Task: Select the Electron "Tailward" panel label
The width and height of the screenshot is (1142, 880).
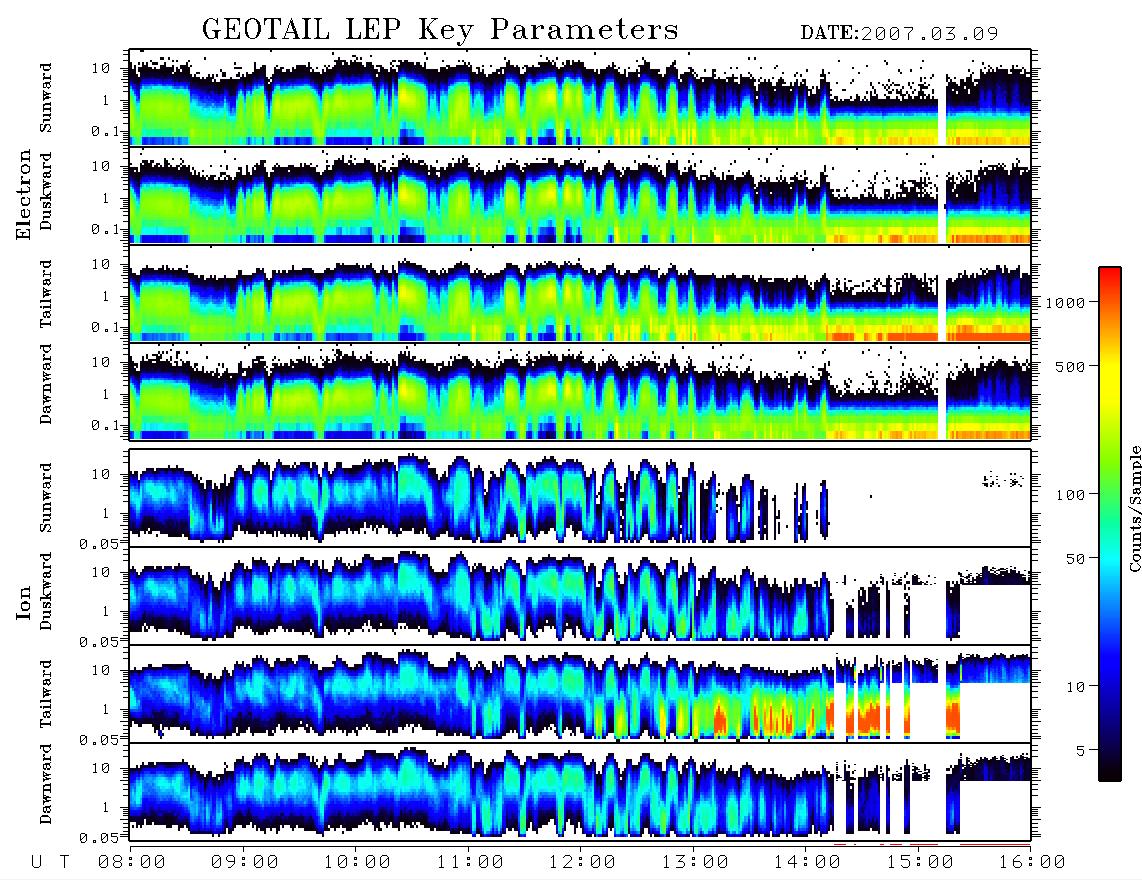Action: click(46, 294)
